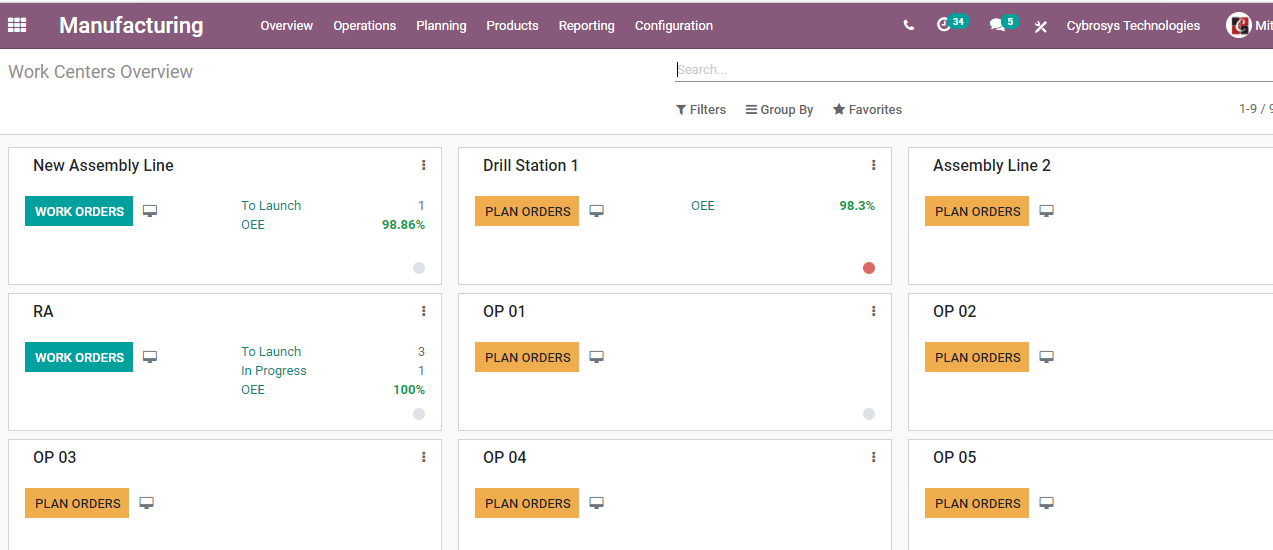
Task: Open In Progress link on RA card
Action: (x=274, y=371)
